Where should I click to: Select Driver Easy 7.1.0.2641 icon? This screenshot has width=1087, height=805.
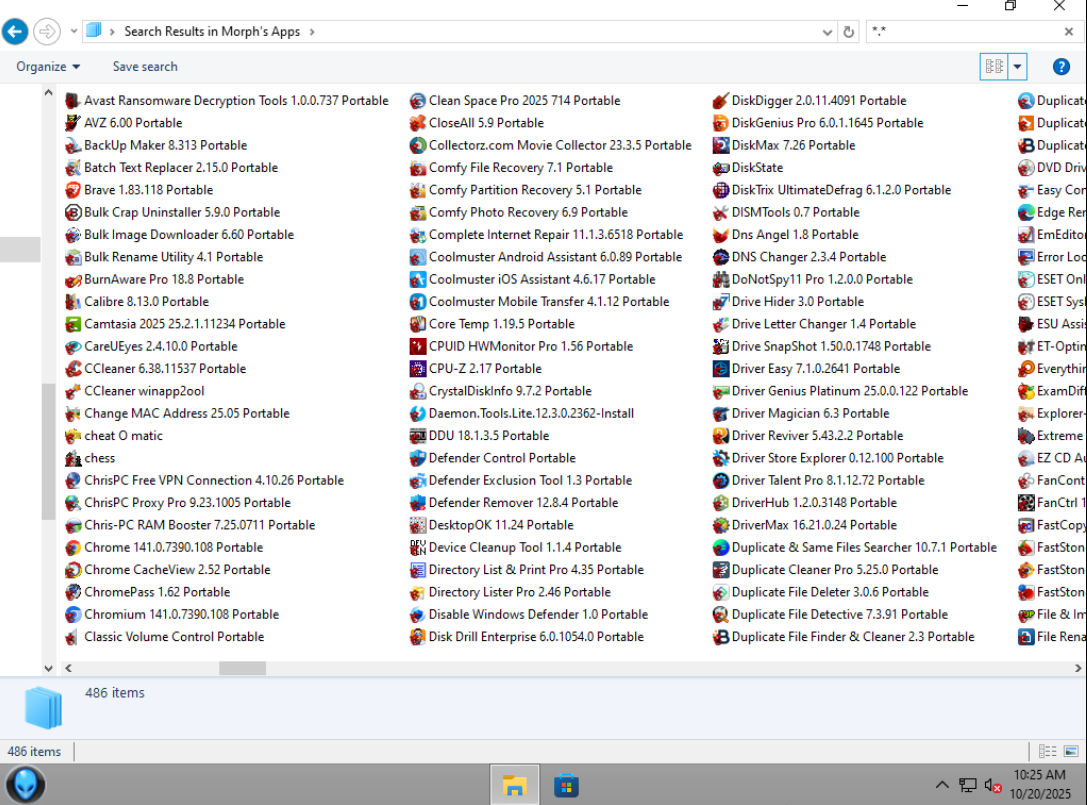(x=720, y=369)
